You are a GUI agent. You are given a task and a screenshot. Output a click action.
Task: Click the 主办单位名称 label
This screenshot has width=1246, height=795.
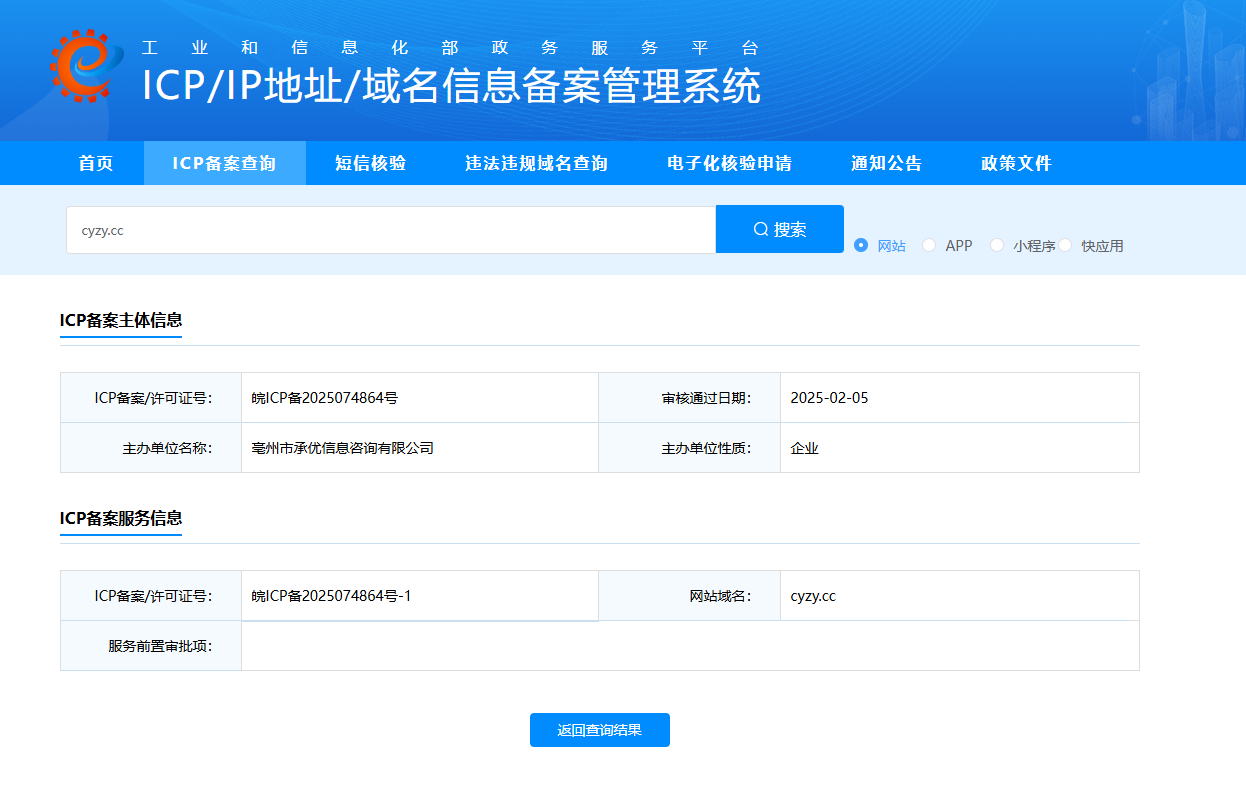[x=167, y=448]
